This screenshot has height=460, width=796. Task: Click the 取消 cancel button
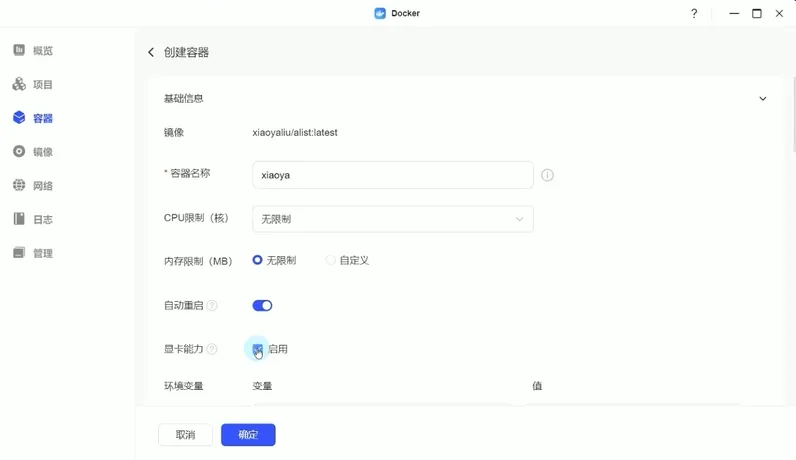[185, 435]
